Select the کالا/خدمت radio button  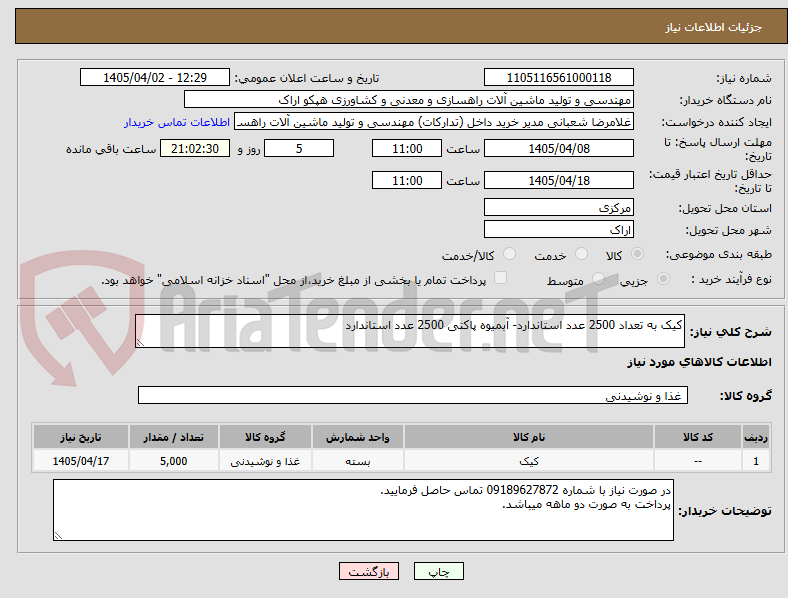click(x=510, y=254)
